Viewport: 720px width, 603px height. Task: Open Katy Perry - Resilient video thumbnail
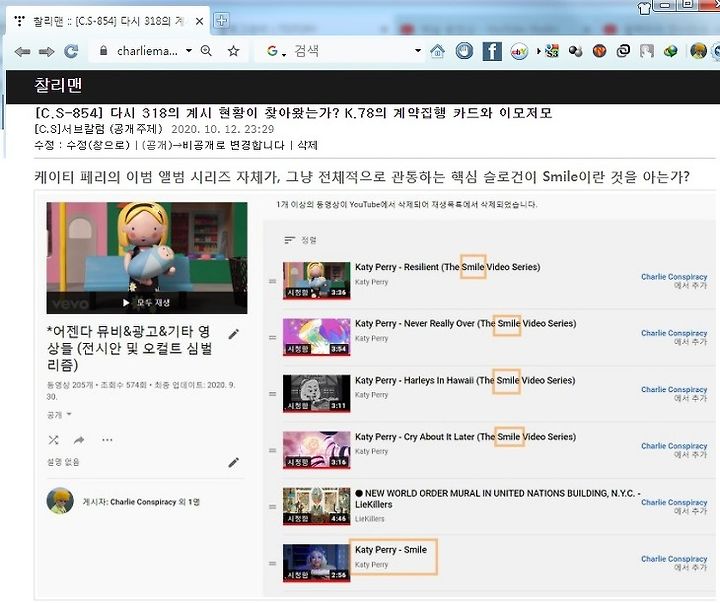pos(316,281)
